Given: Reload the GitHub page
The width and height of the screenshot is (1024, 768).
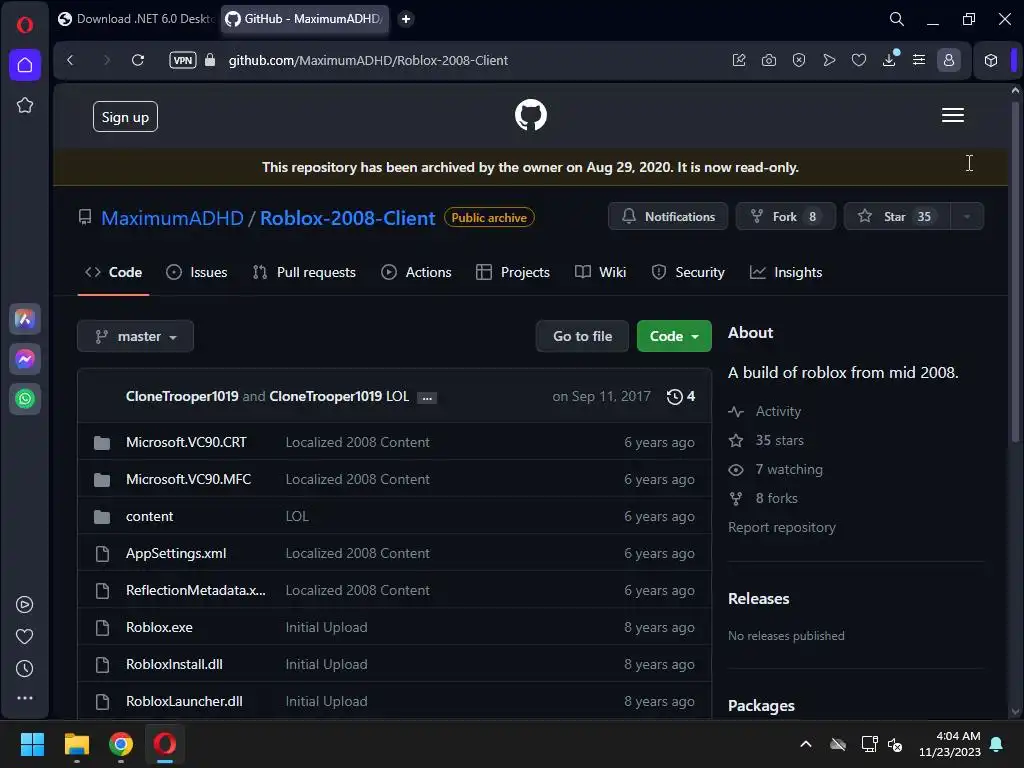Looking at the screenshot, I should coord(138,60).
